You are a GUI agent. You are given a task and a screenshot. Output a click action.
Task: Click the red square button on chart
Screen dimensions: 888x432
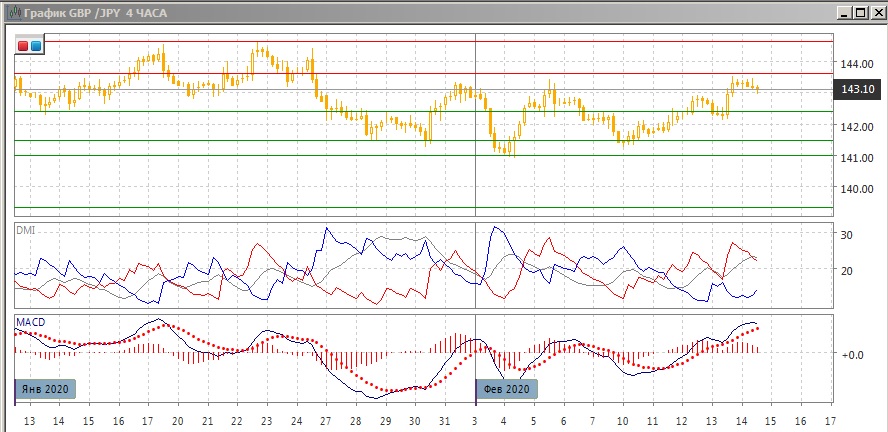click(x=23, y=46)
